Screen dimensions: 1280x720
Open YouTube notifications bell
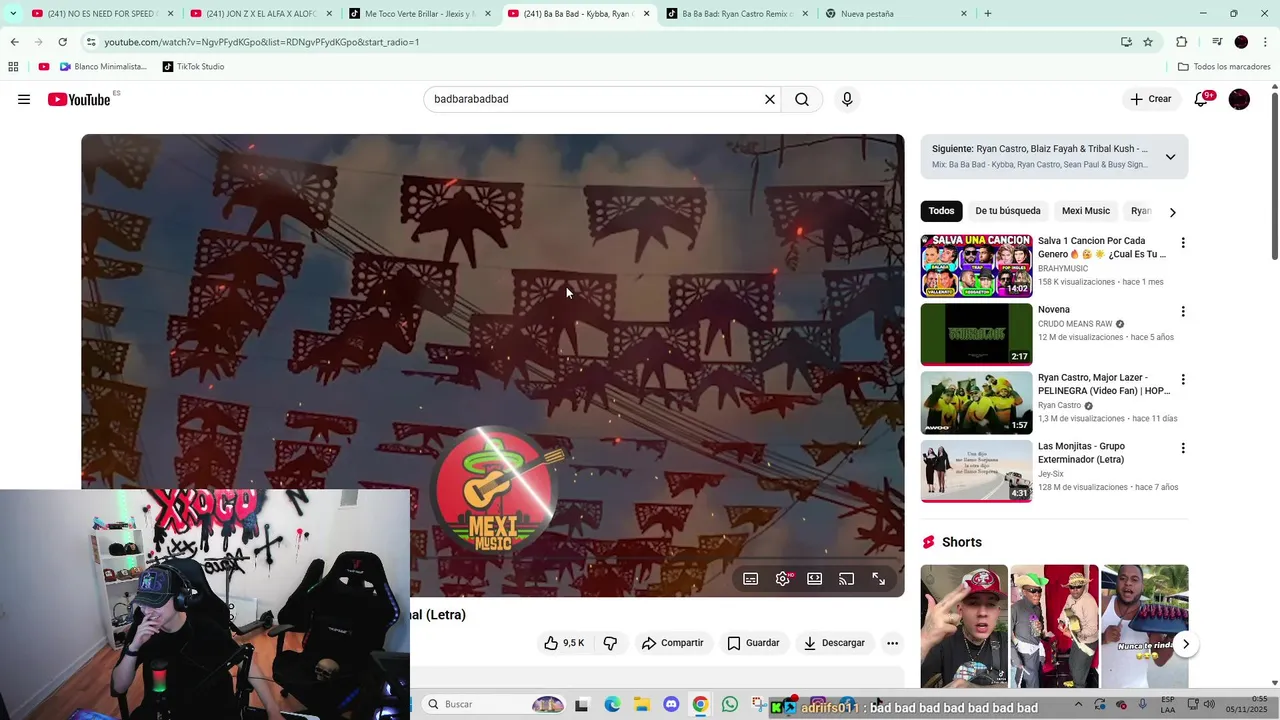pyautogui.click(x=1202, y=99)
